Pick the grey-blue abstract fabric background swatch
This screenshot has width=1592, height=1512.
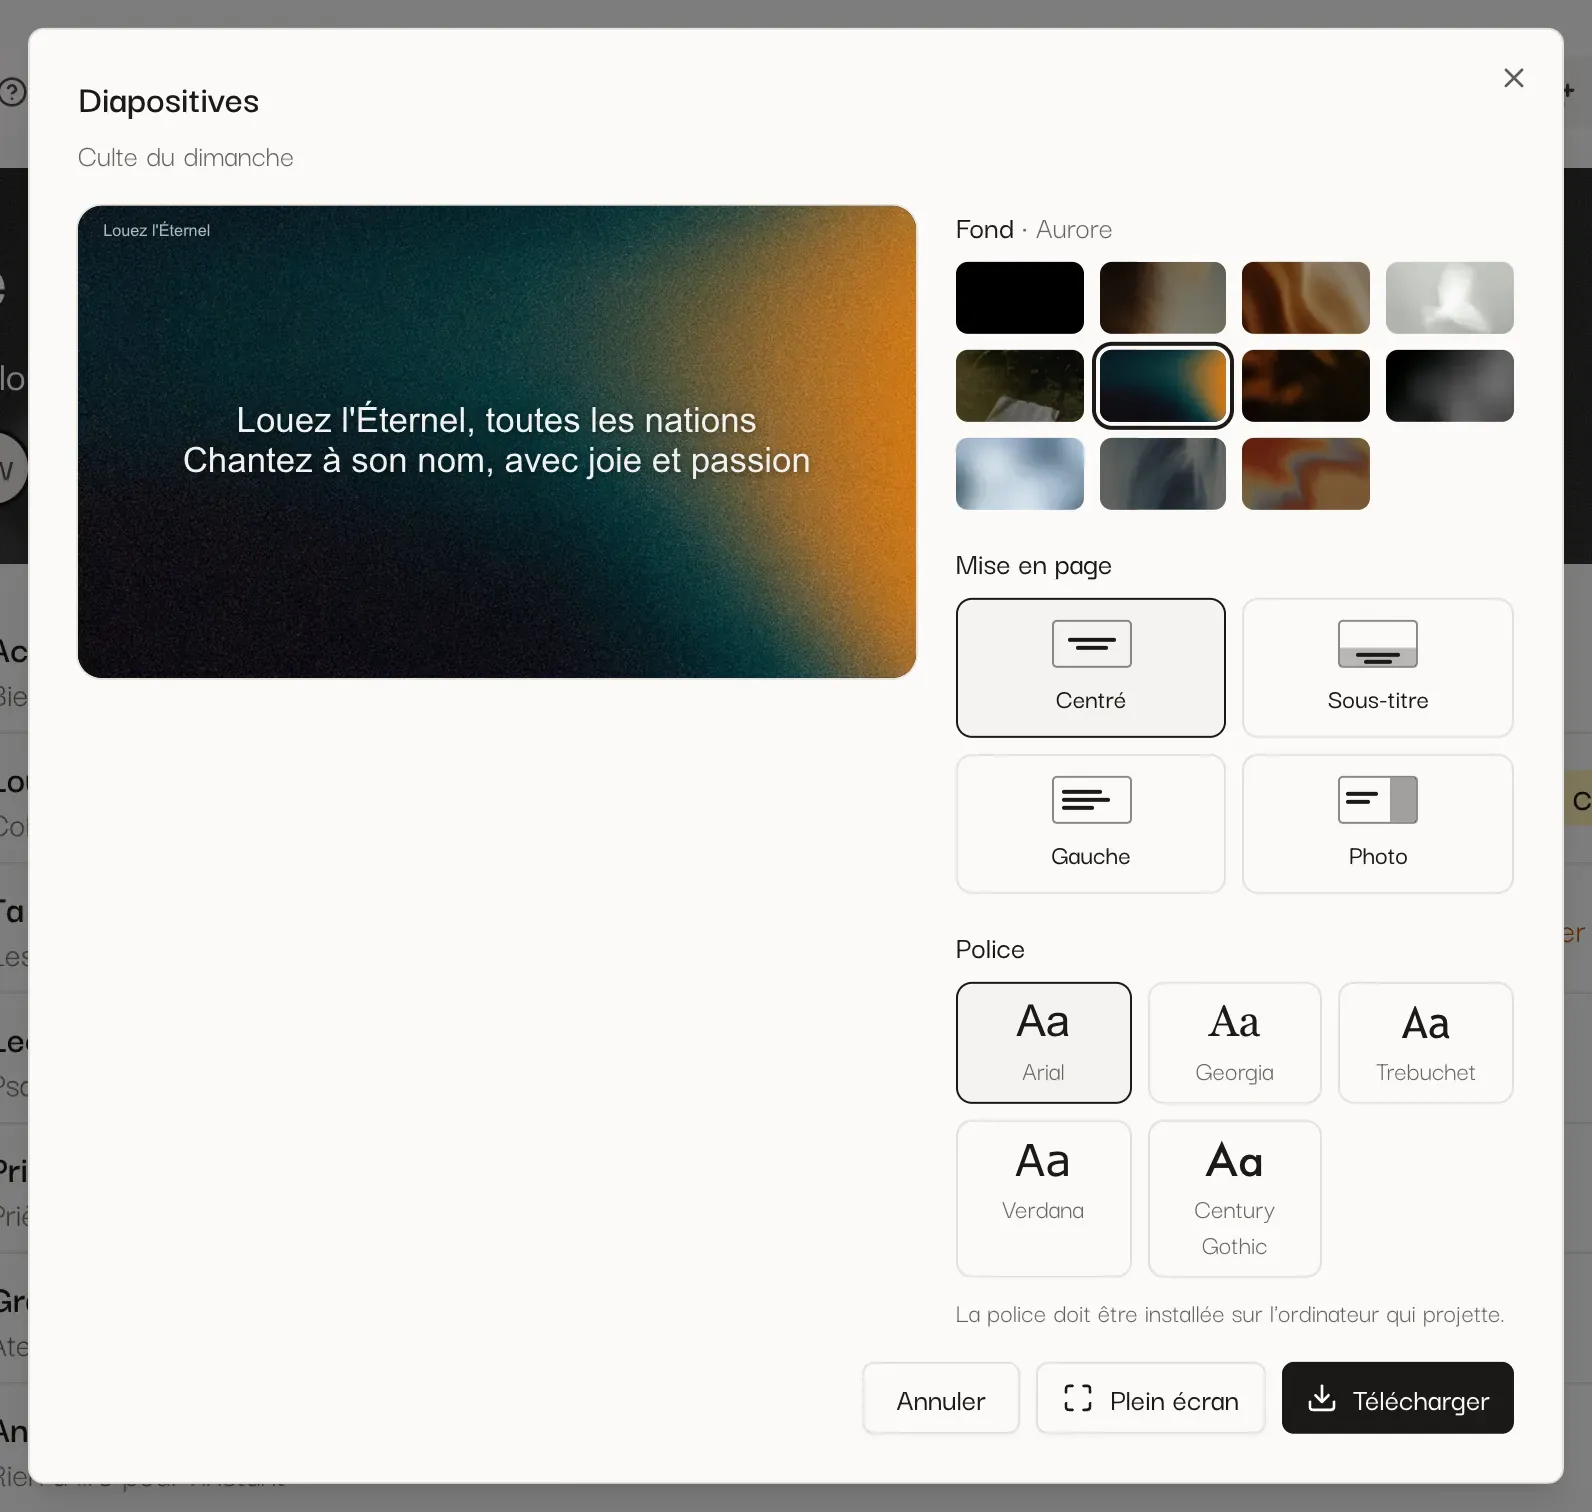pyautogui.click(x=1162, y=474)
